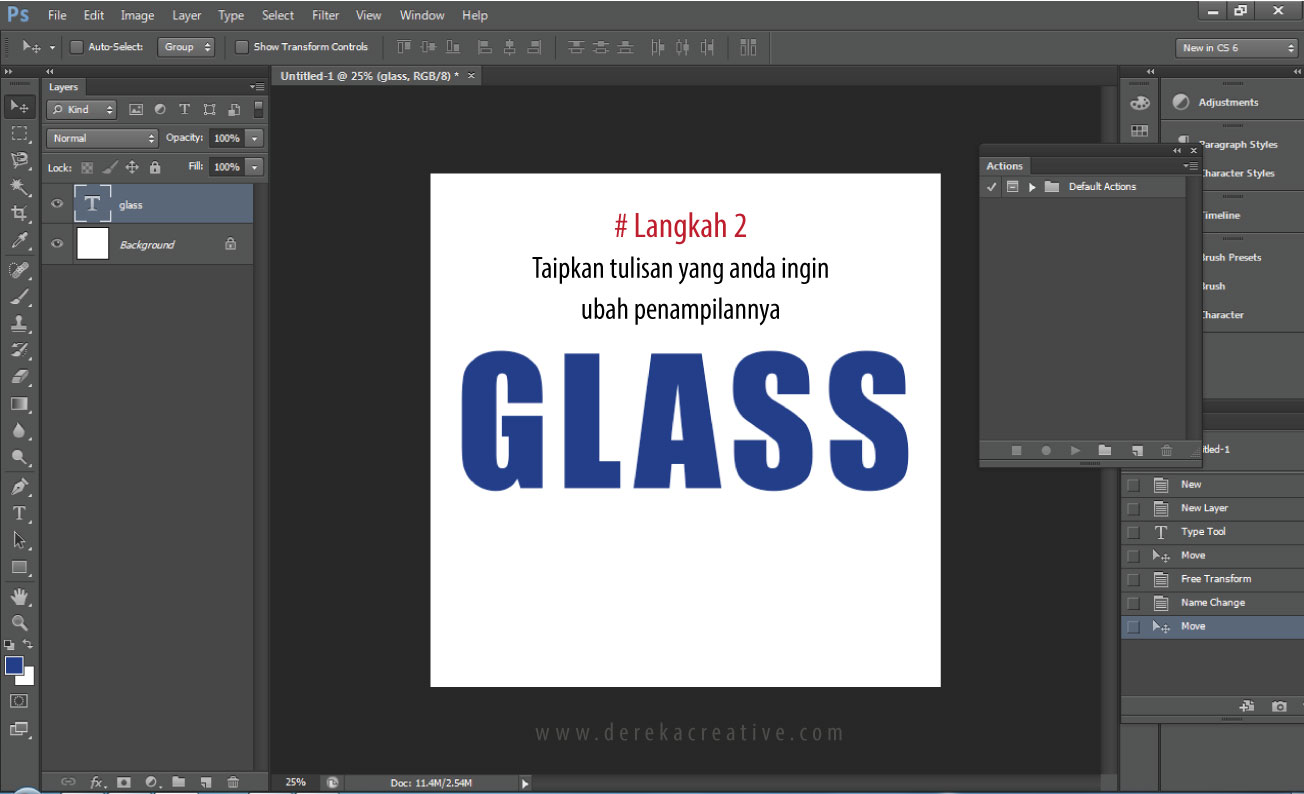Open the Normal blend mode dropdown
The image size is (1304, 794).
103,138
